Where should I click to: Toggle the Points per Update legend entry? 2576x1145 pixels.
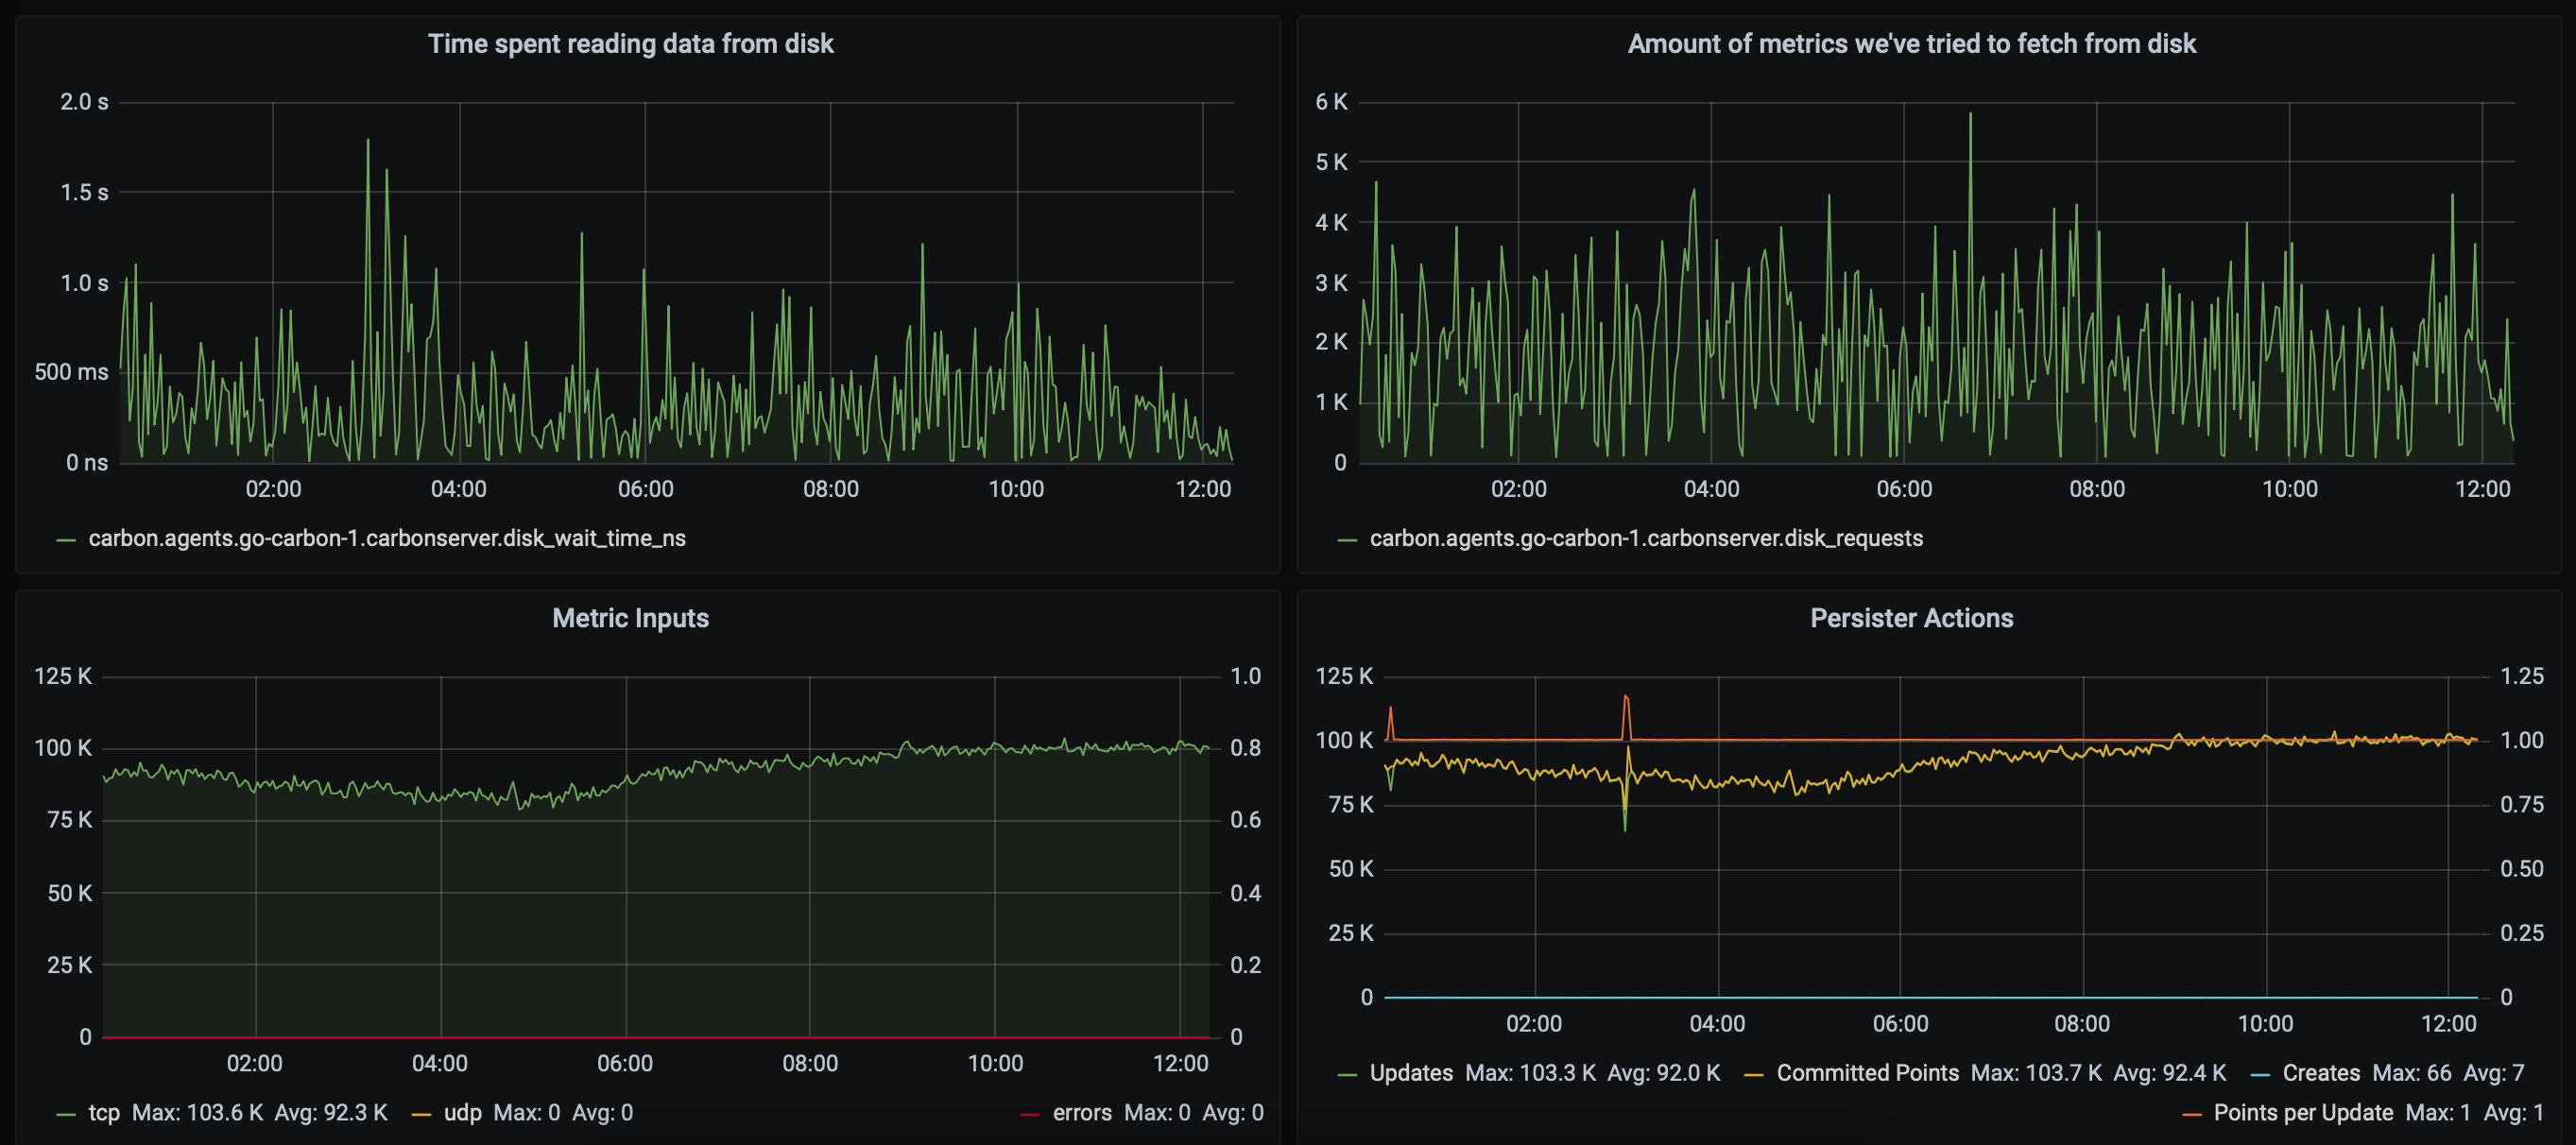tap(2302, 1112)
